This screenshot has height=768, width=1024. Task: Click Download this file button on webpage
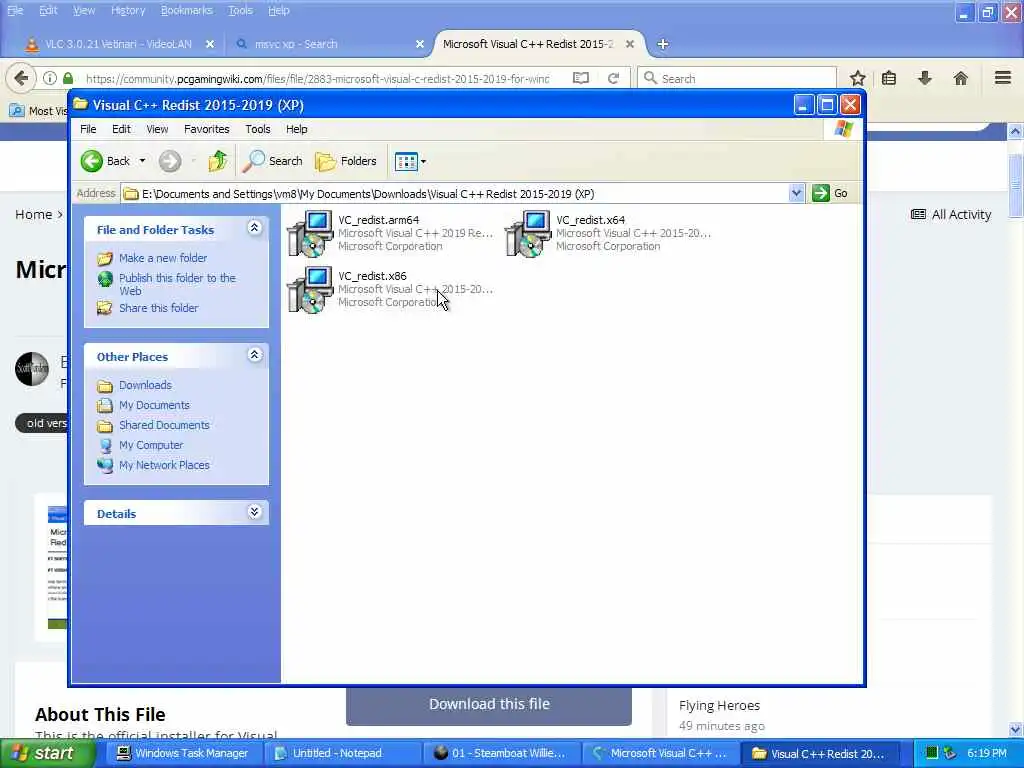point(489,704)
